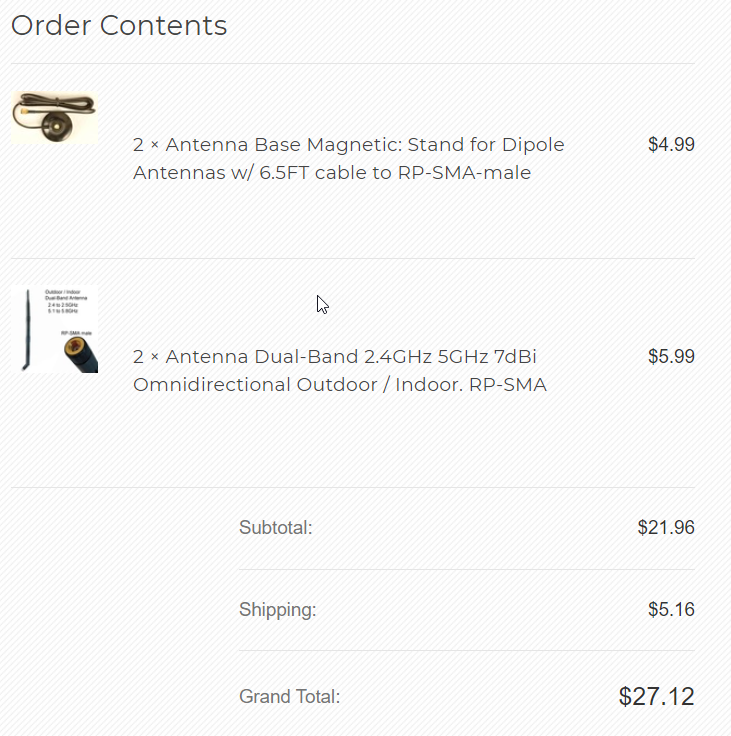Select the $27.12 grand total amount
This screenshot has width=731, height=736.
656,697
